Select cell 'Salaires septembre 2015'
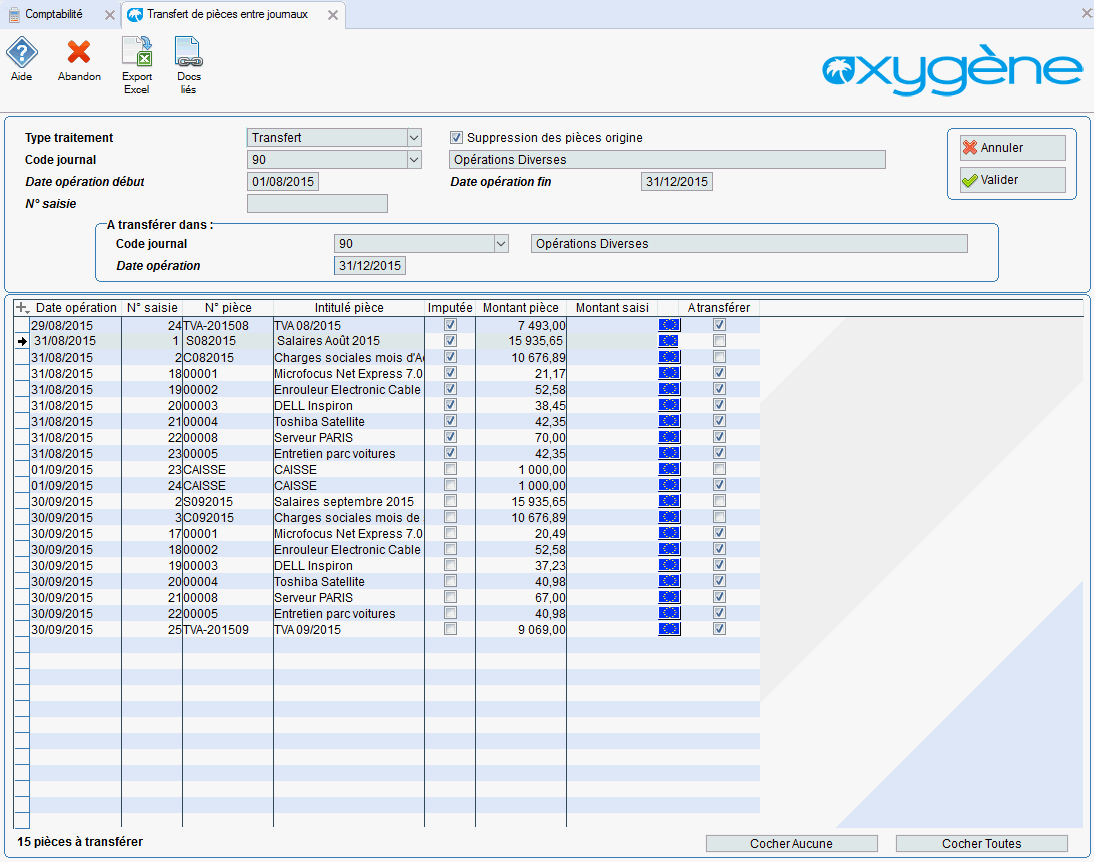This screenshot has width=1094, height=862. 349,502
